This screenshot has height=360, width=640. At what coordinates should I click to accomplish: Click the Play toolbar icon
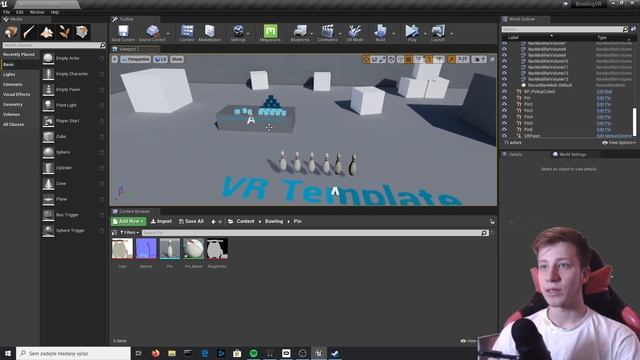[x=412, y=31]
